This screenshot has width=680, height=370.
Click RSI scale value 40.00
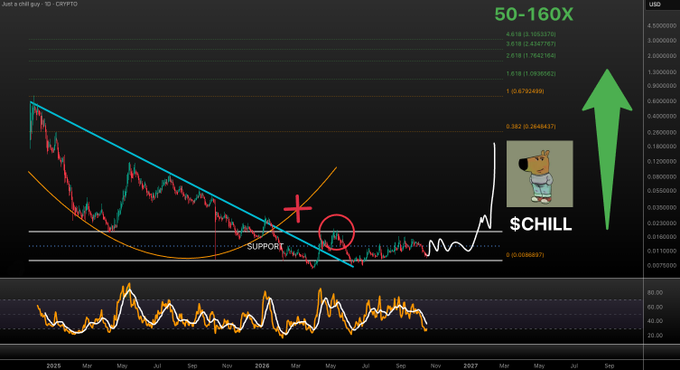click(655, 321)
